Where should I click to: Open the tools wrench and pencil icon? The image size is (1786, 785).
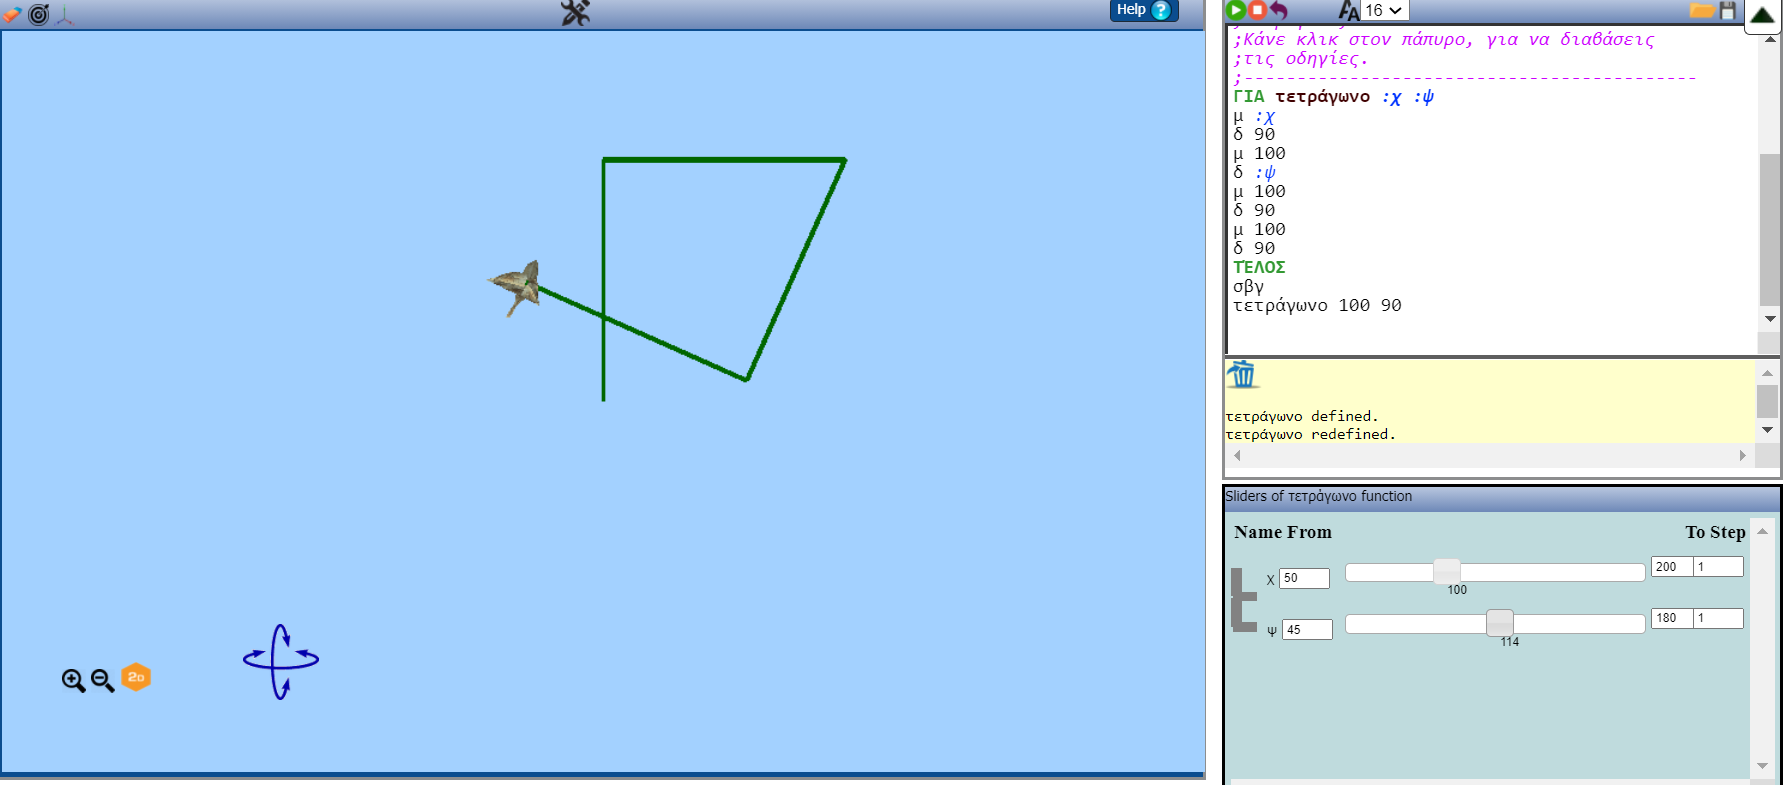point(575,13)
